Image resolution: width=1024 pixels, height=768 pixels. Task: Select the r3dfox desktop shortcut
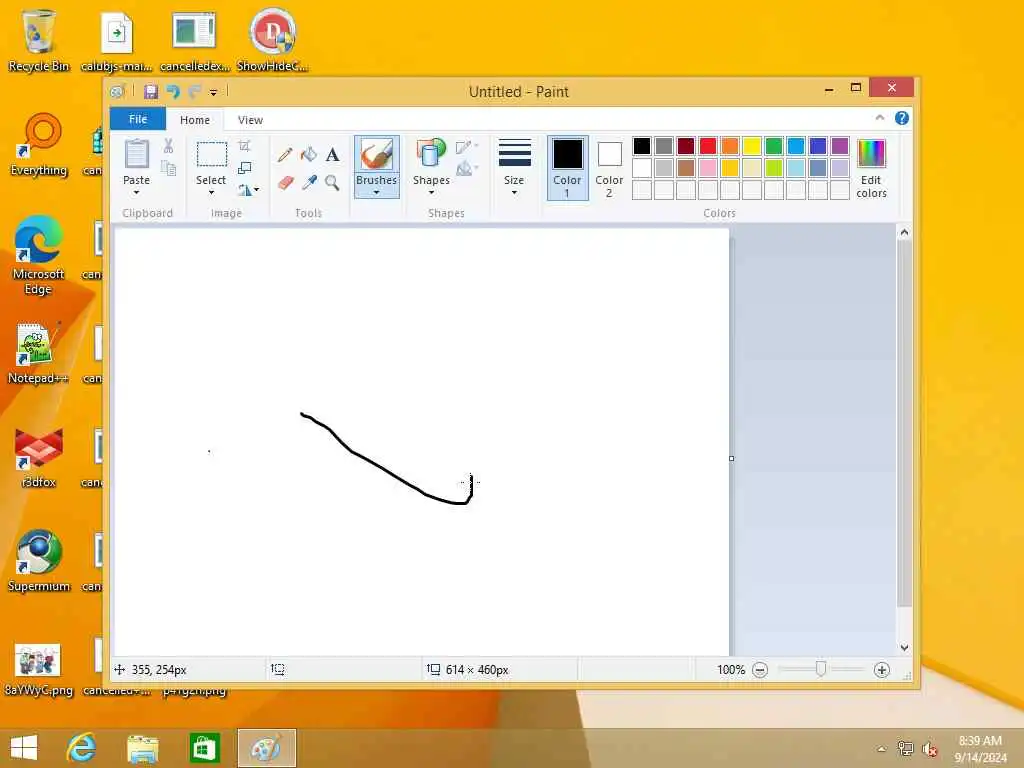click(x=39, y=457)
